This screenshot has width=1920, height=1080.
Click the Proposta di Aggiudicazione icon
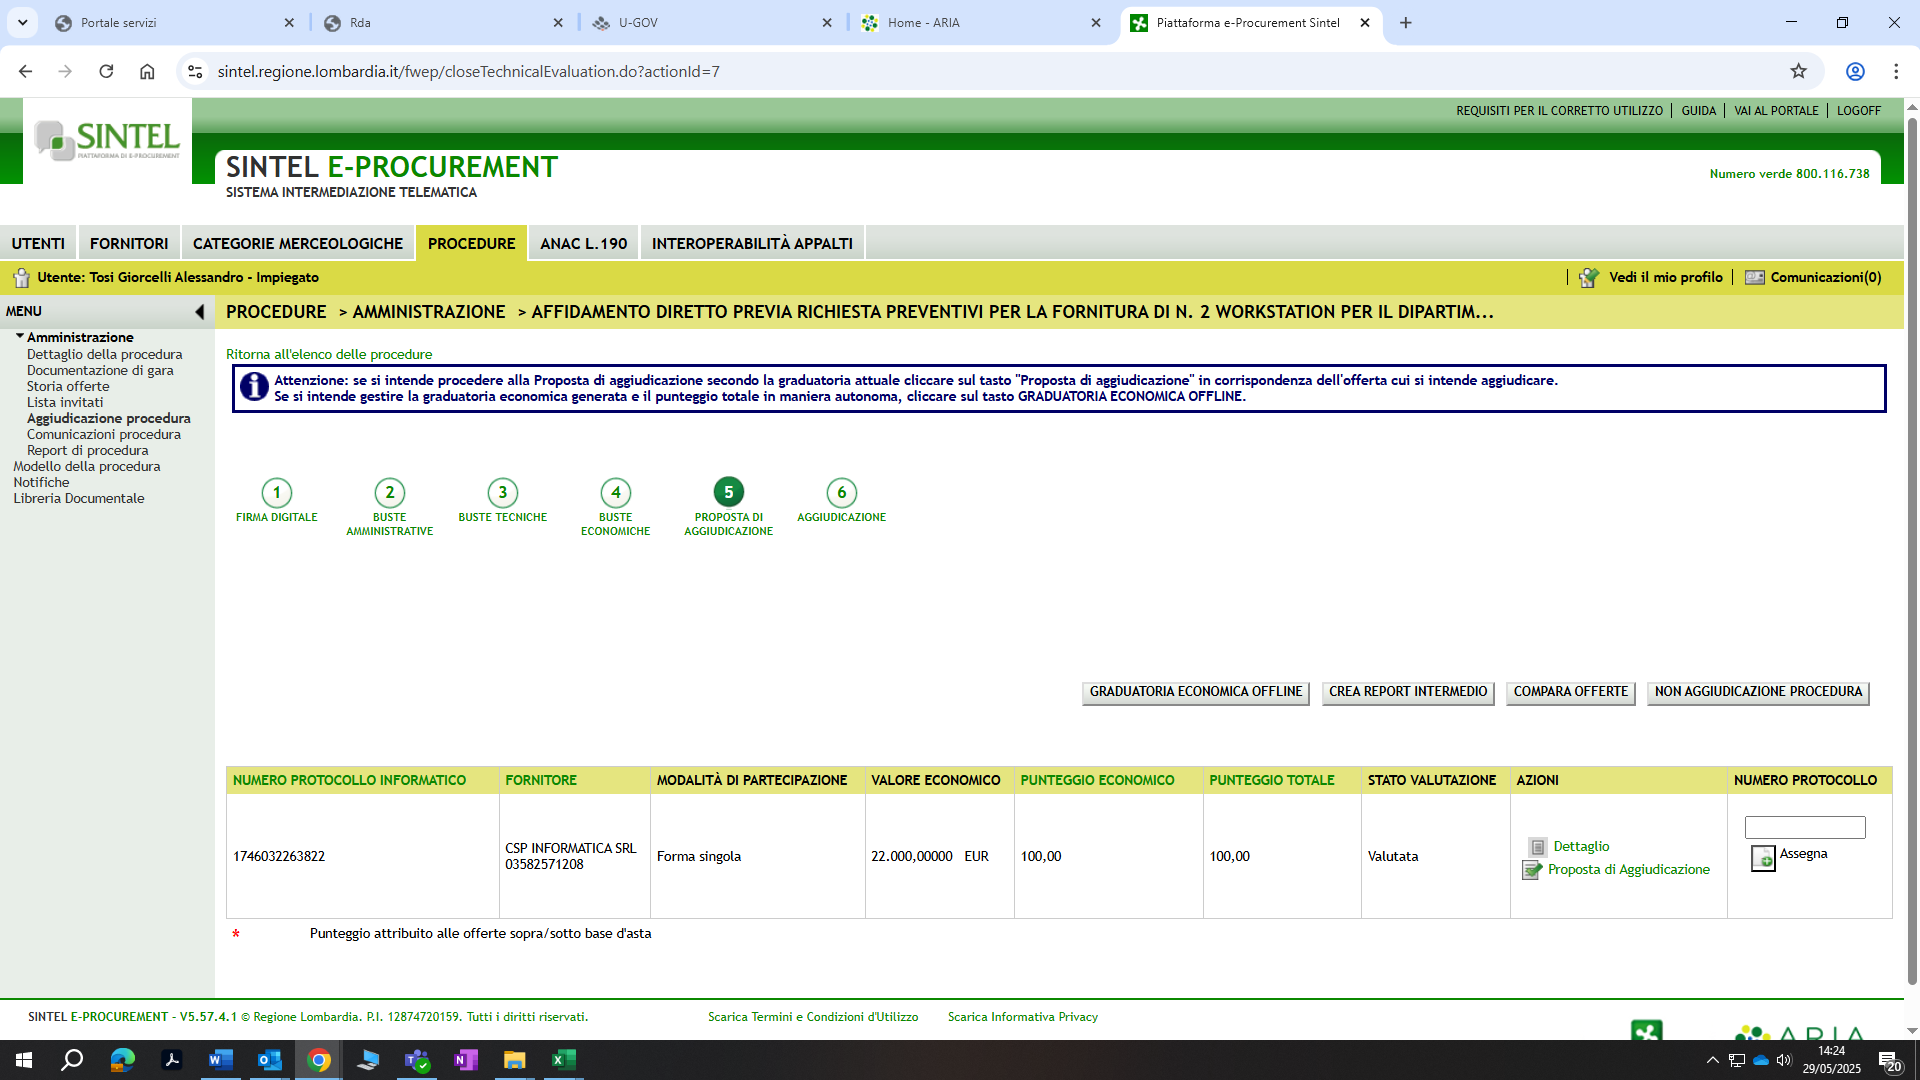click(1532, 870)
